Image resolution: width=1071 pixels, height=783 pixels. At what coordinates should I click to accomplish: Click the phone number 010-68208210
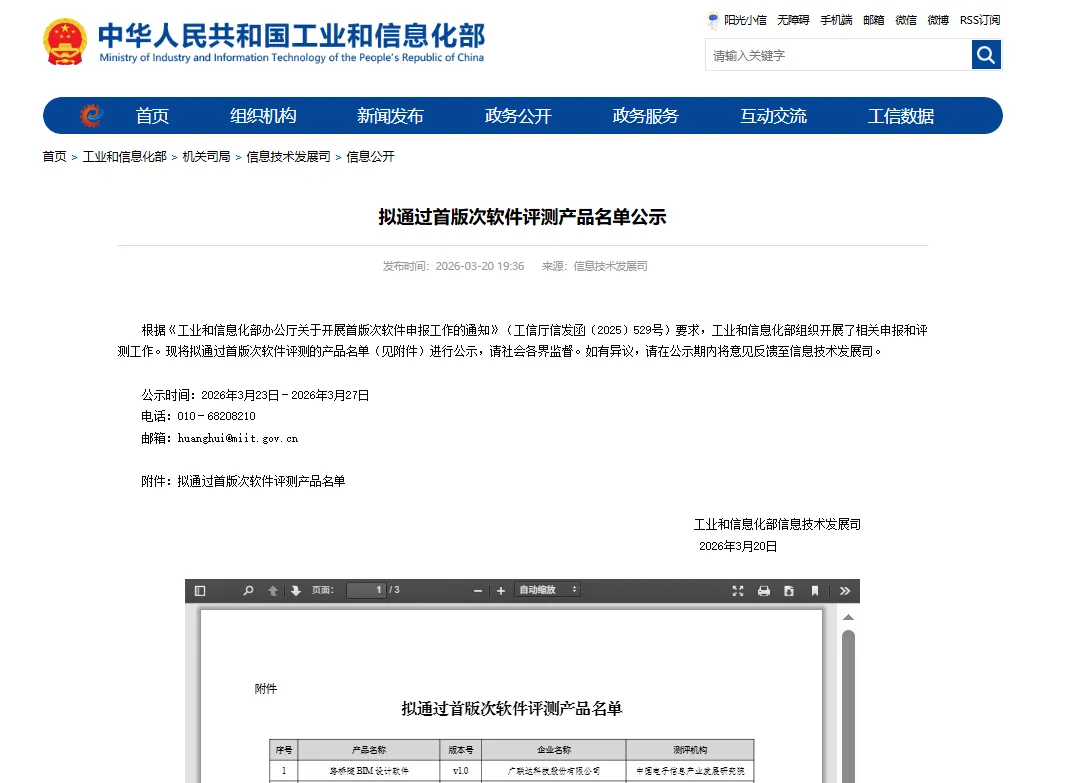coord(217,416)
